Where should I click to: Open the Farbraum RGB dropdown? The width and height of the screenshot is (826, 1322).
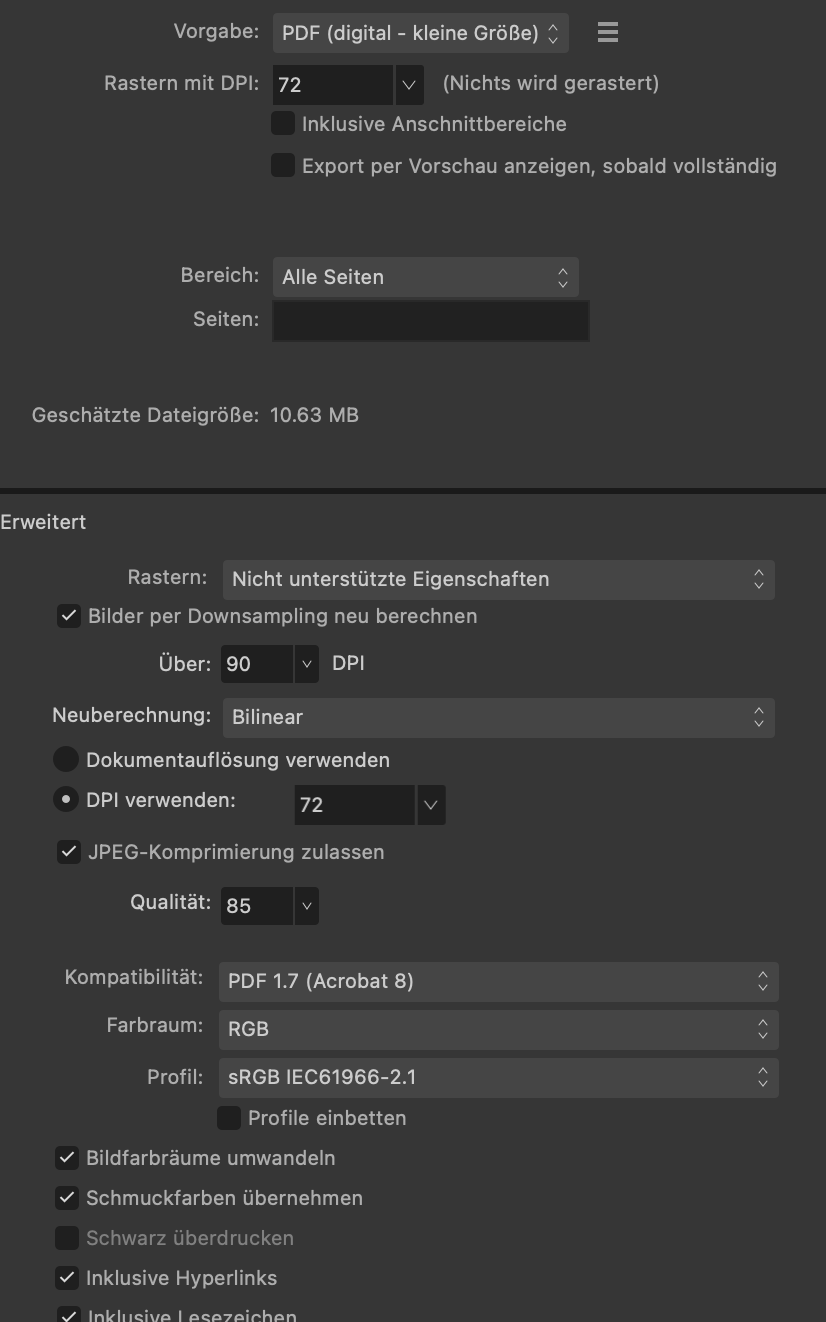coord(498,1029)
